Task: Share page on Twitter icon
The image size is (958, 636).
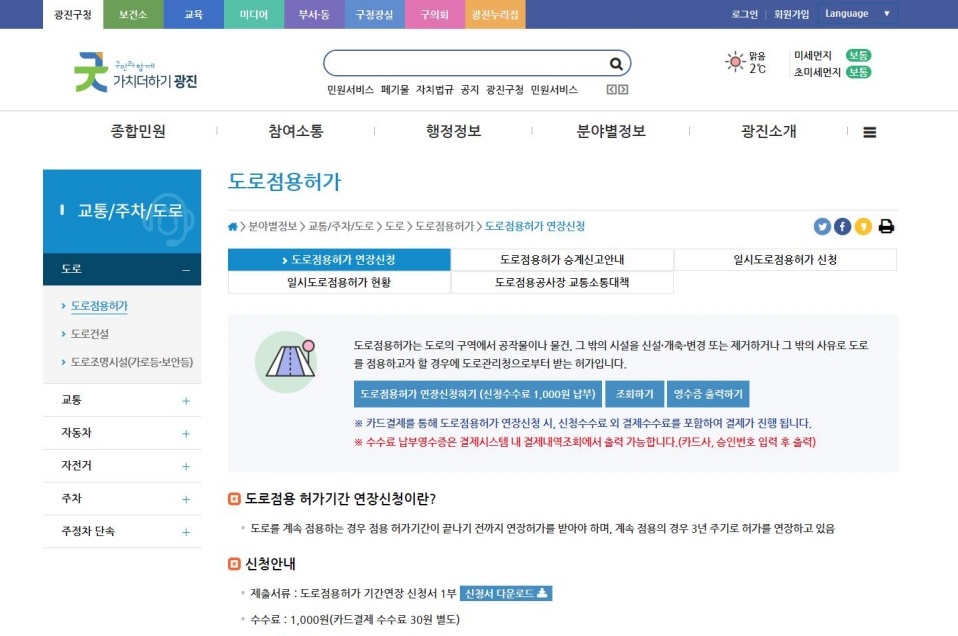Action: (x=822, y=227)
